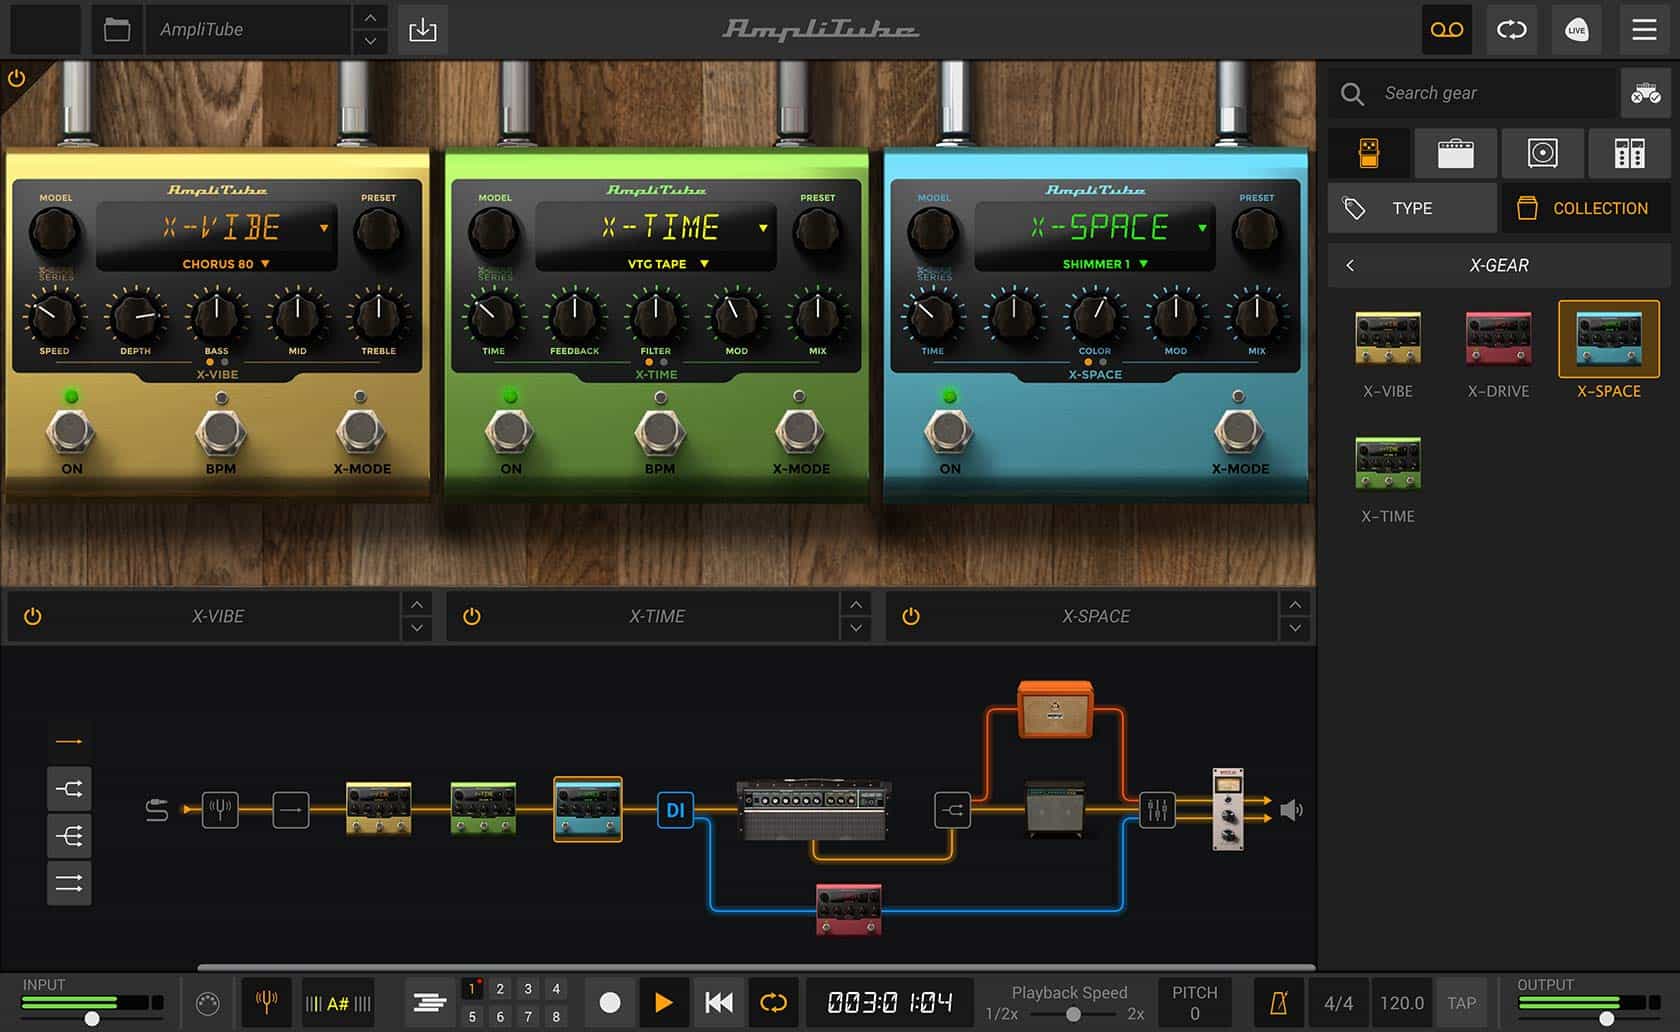Collapse X-GEAR list with the back chevron

click(x=1350, y=265)
